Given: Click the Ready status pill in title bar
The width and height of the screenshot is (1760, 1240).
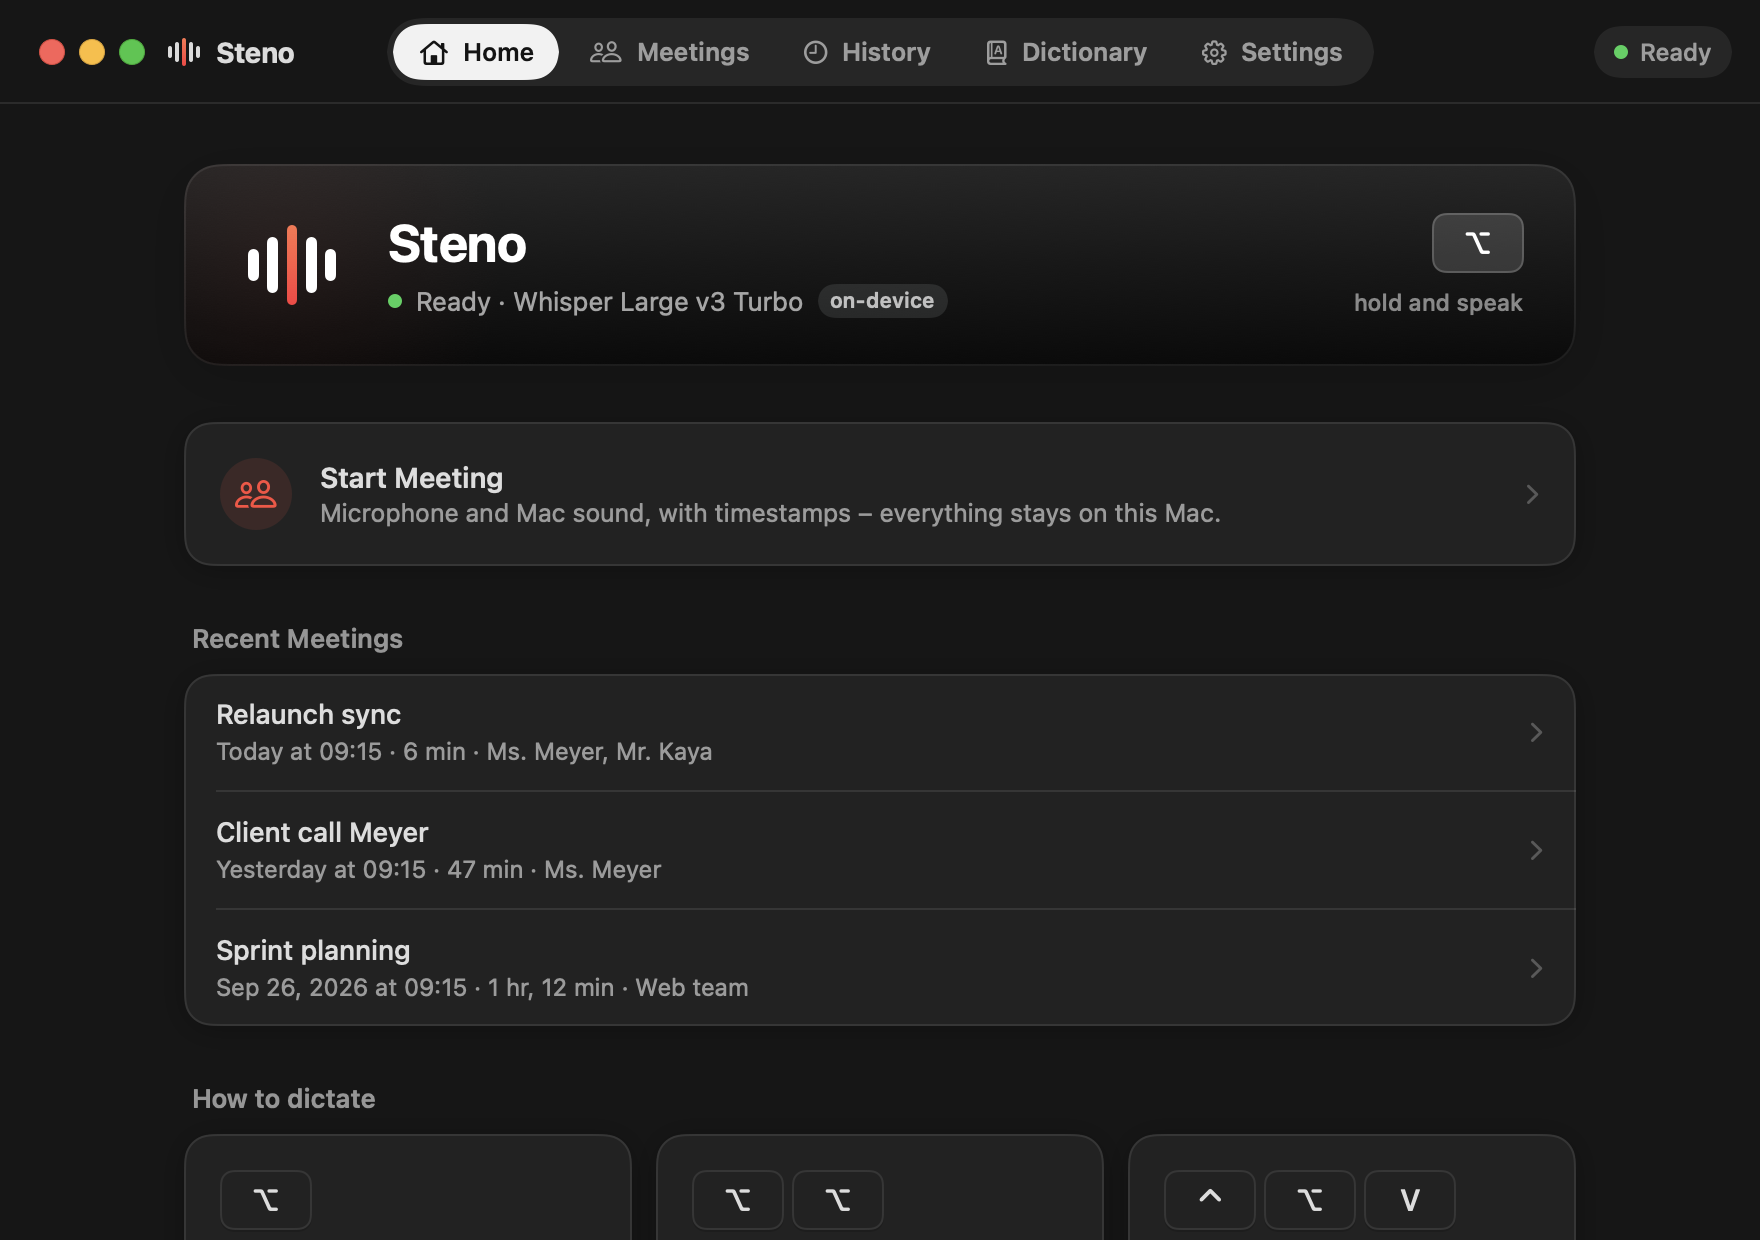Looking at the screenshot, I should click(x=1662, y=52).
